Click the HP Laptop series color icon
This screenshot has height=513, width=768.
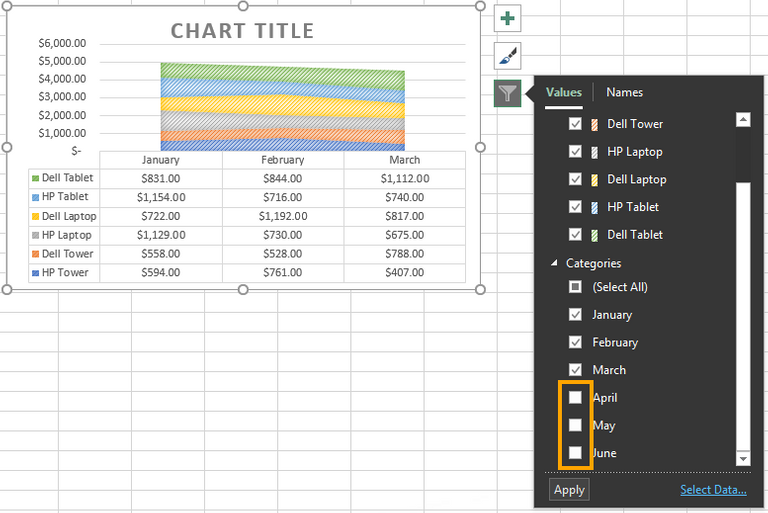(x=595, y=152)
